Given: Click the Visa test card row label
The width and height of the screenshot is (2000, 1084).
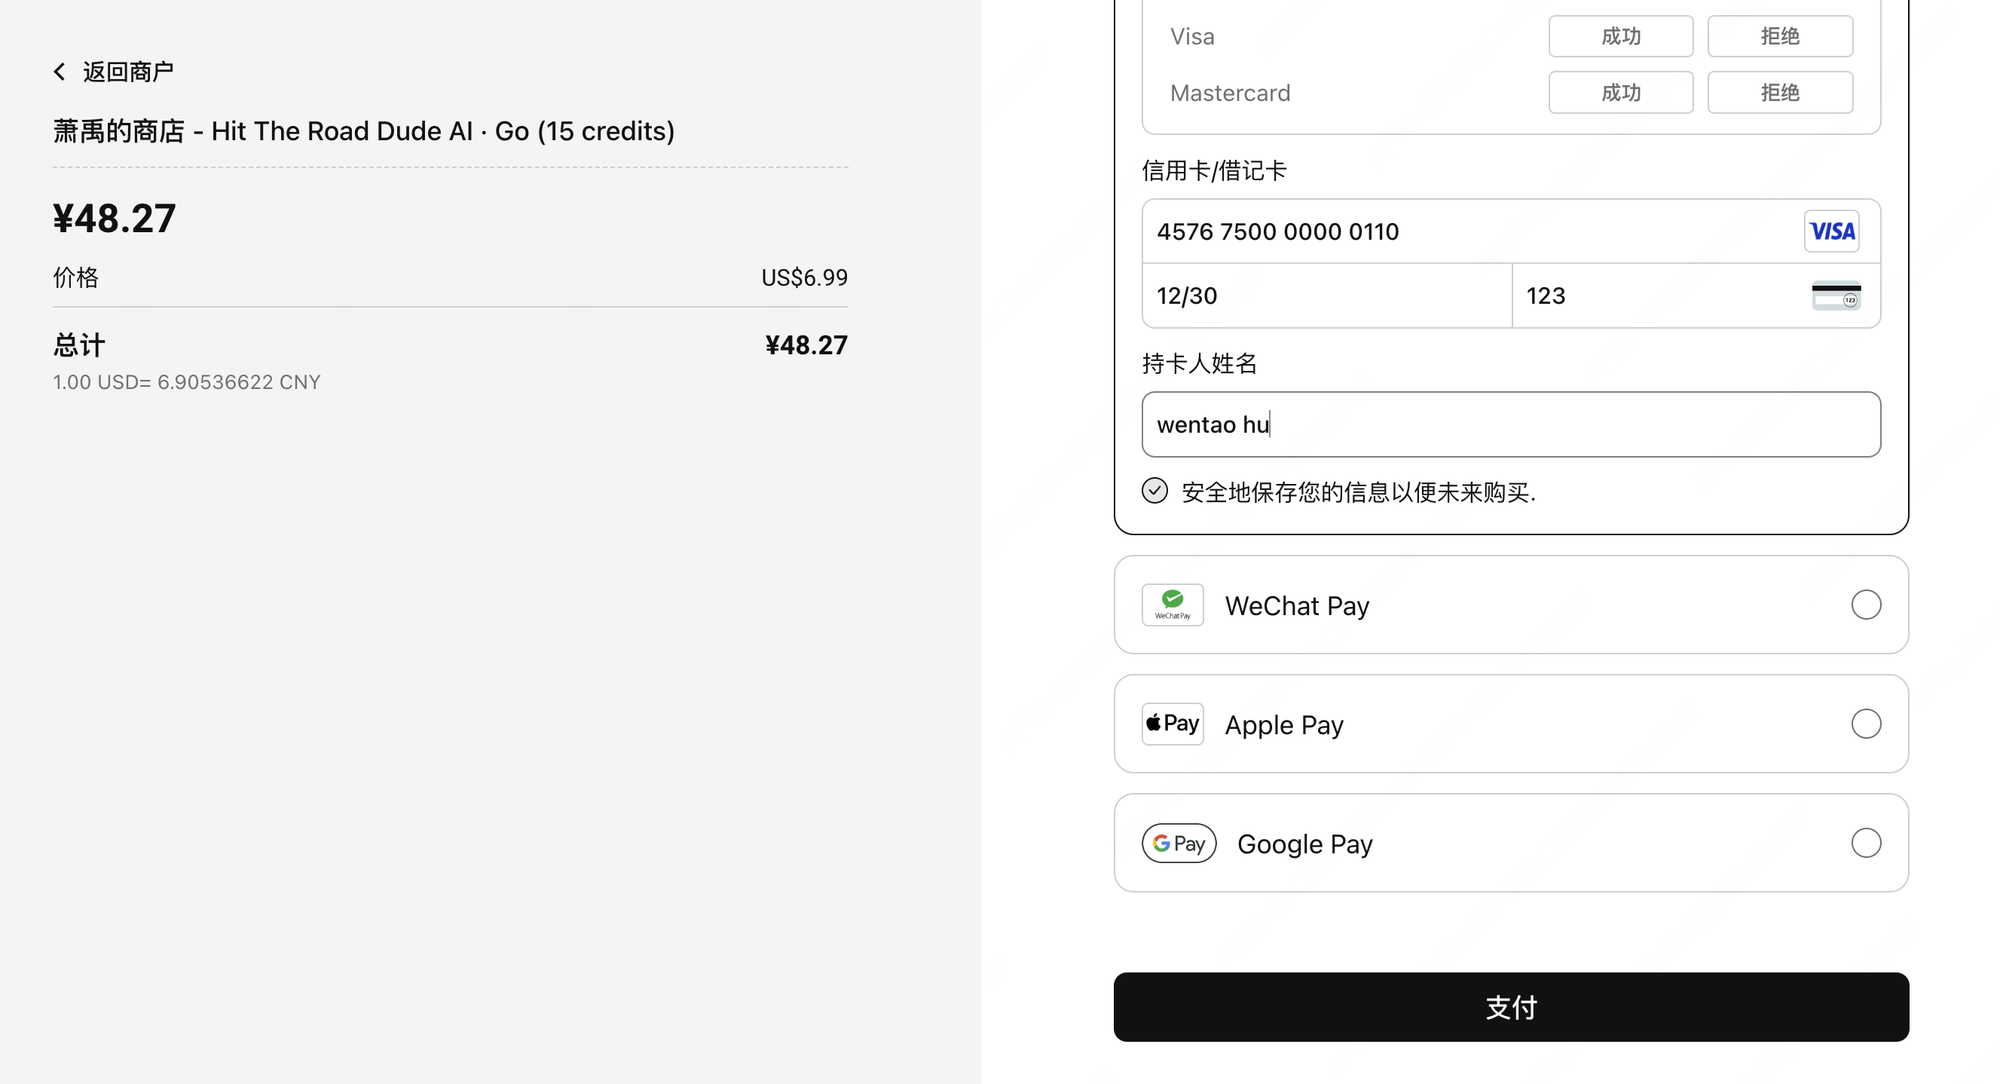Looking at the screenshot, I should 1192,36.
